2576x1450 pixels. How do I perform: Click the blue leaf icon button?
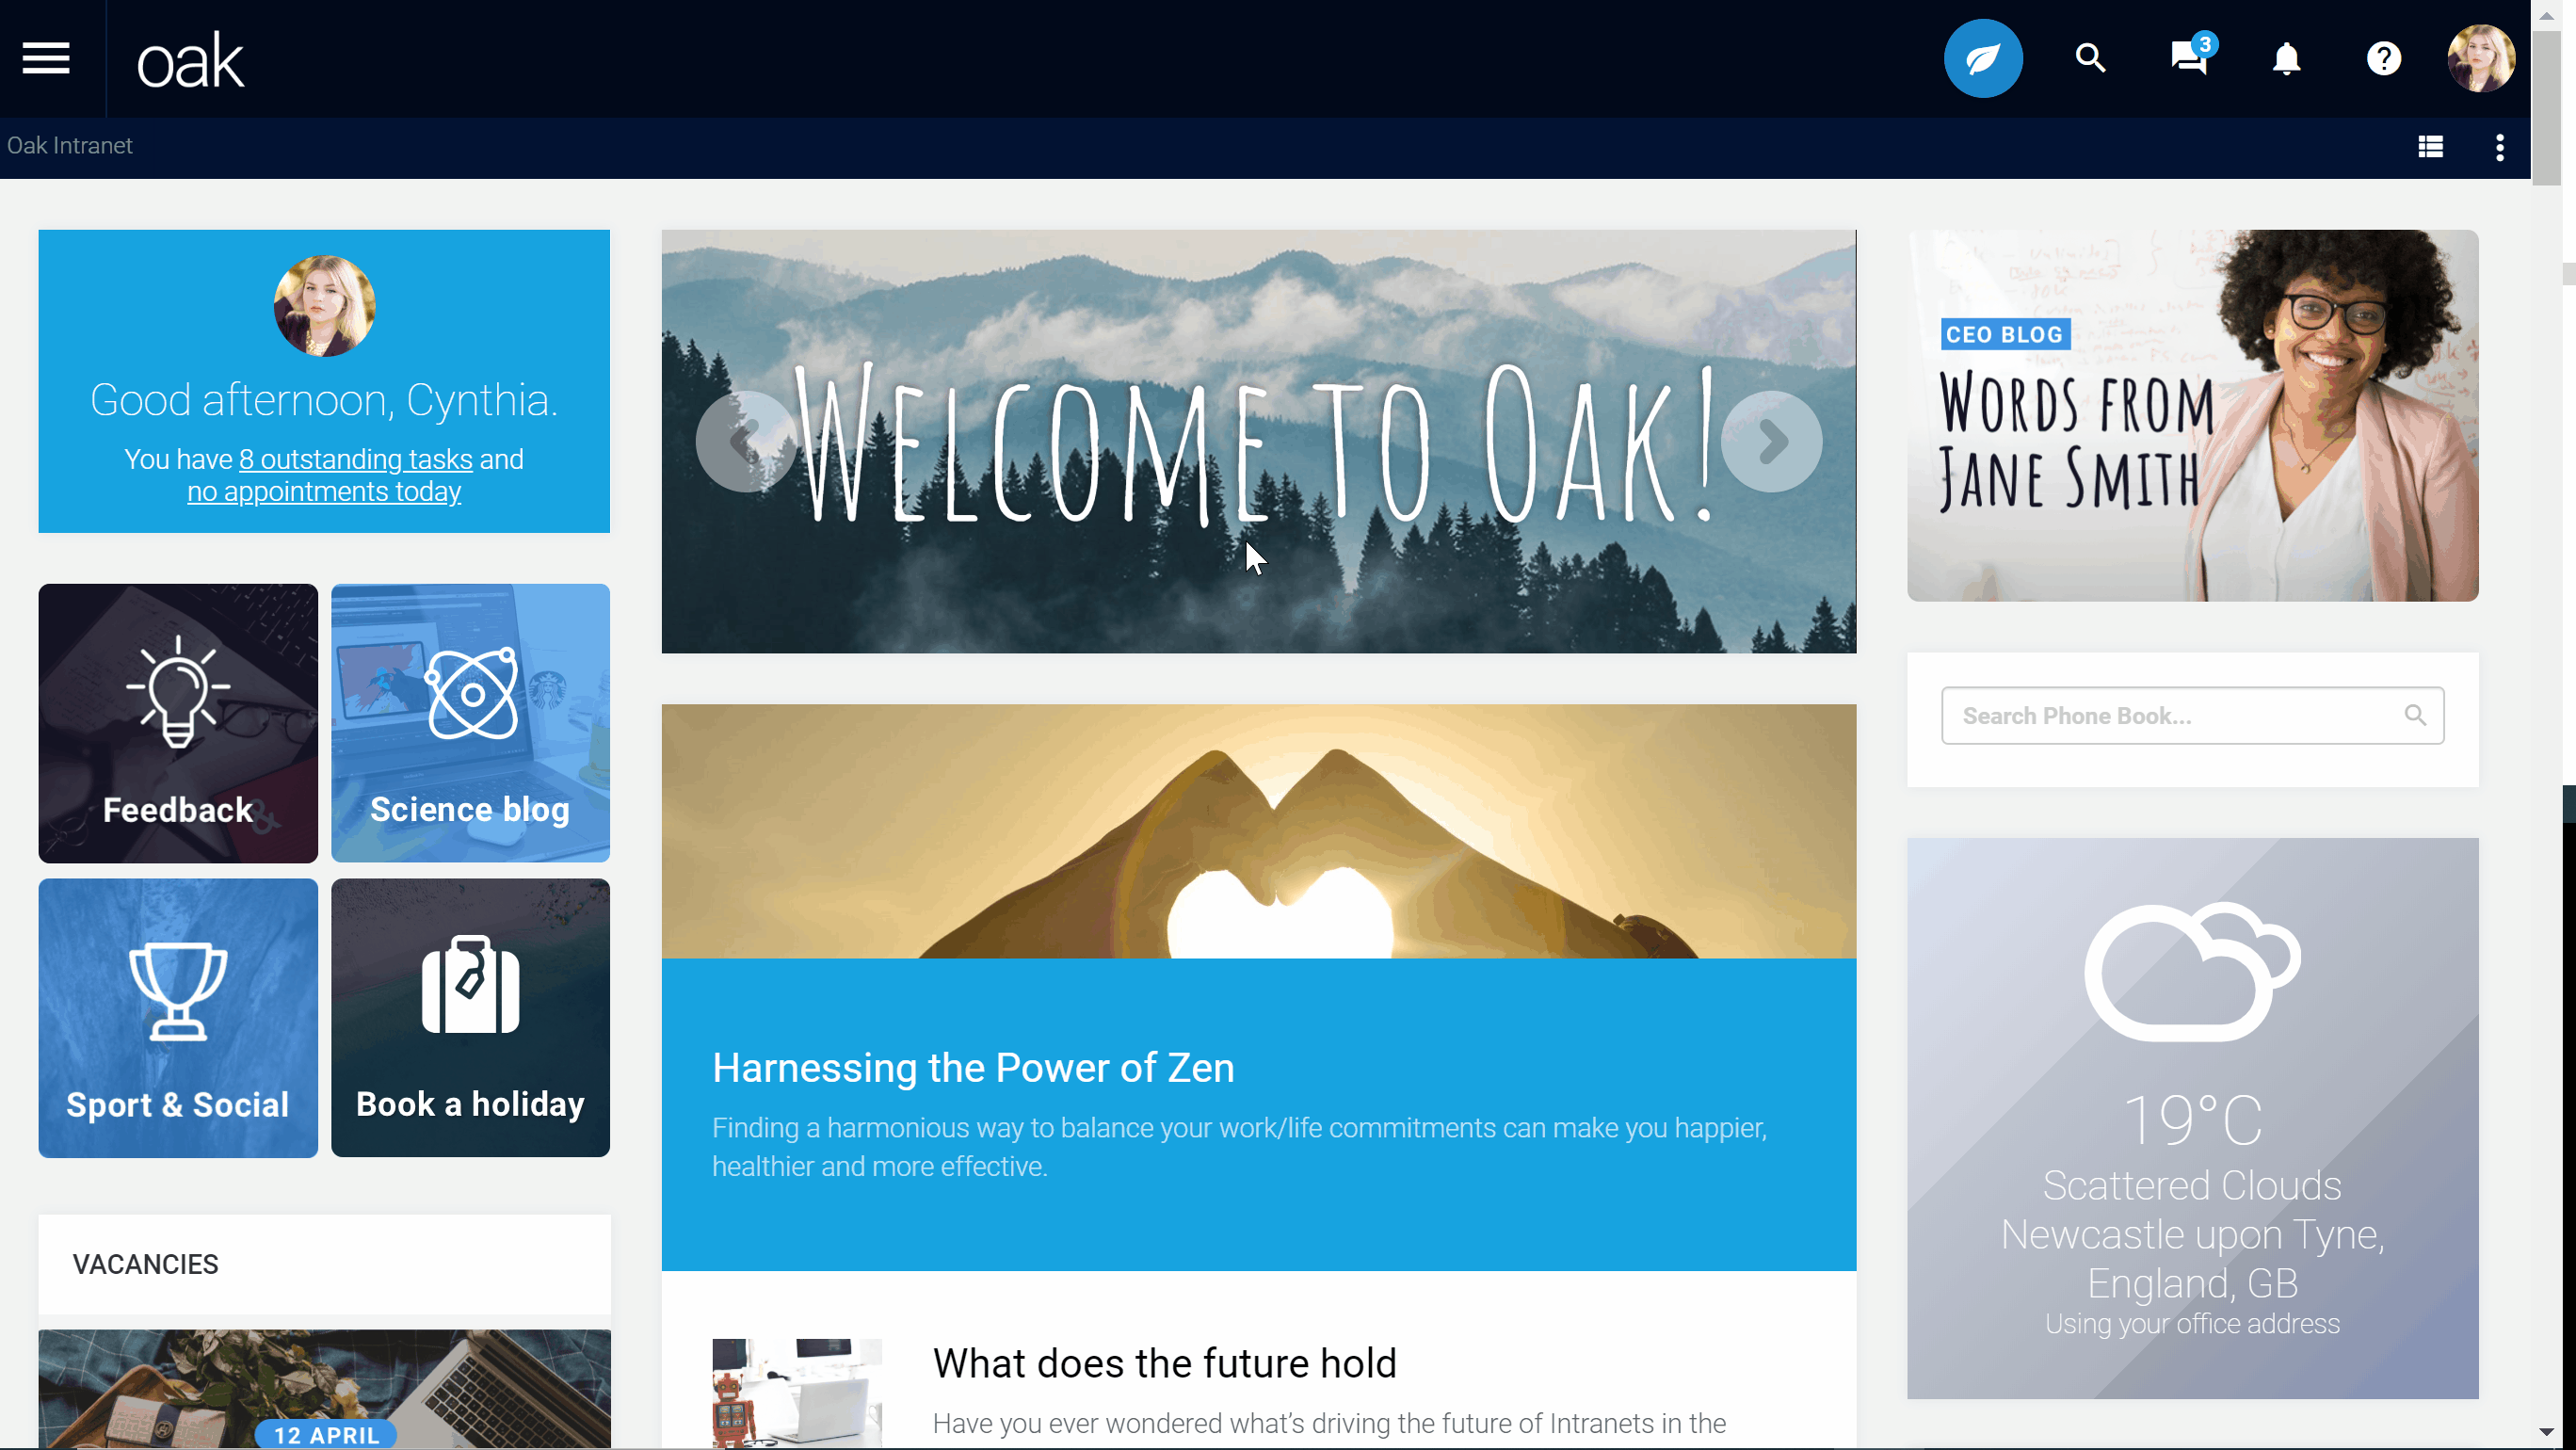[1983, 58]
